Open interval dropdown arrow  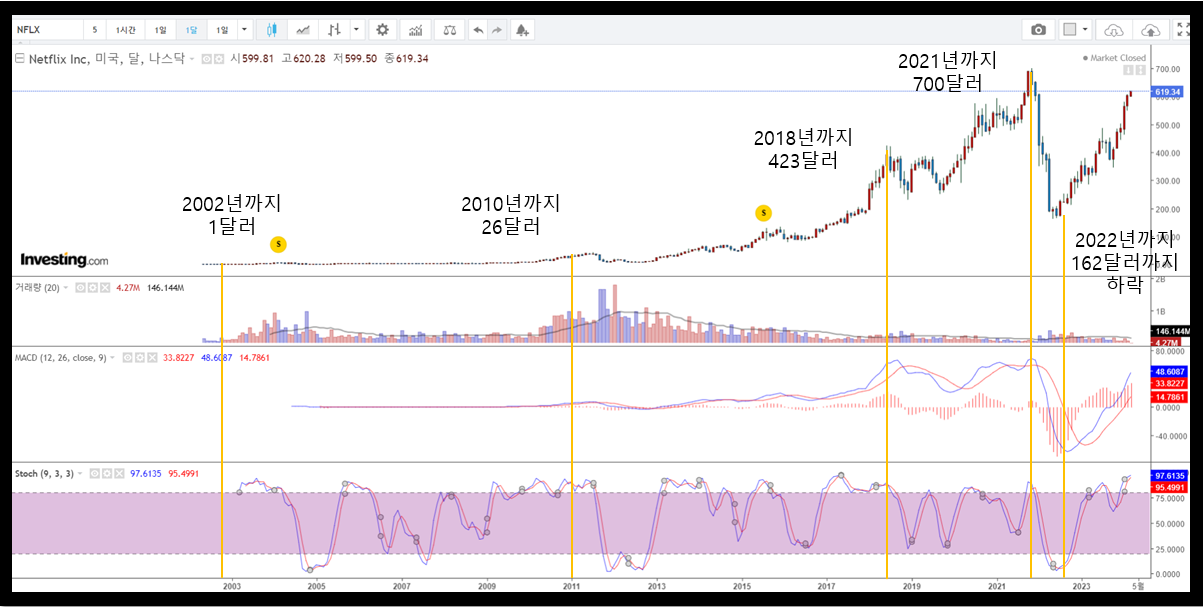click(244, 30)
